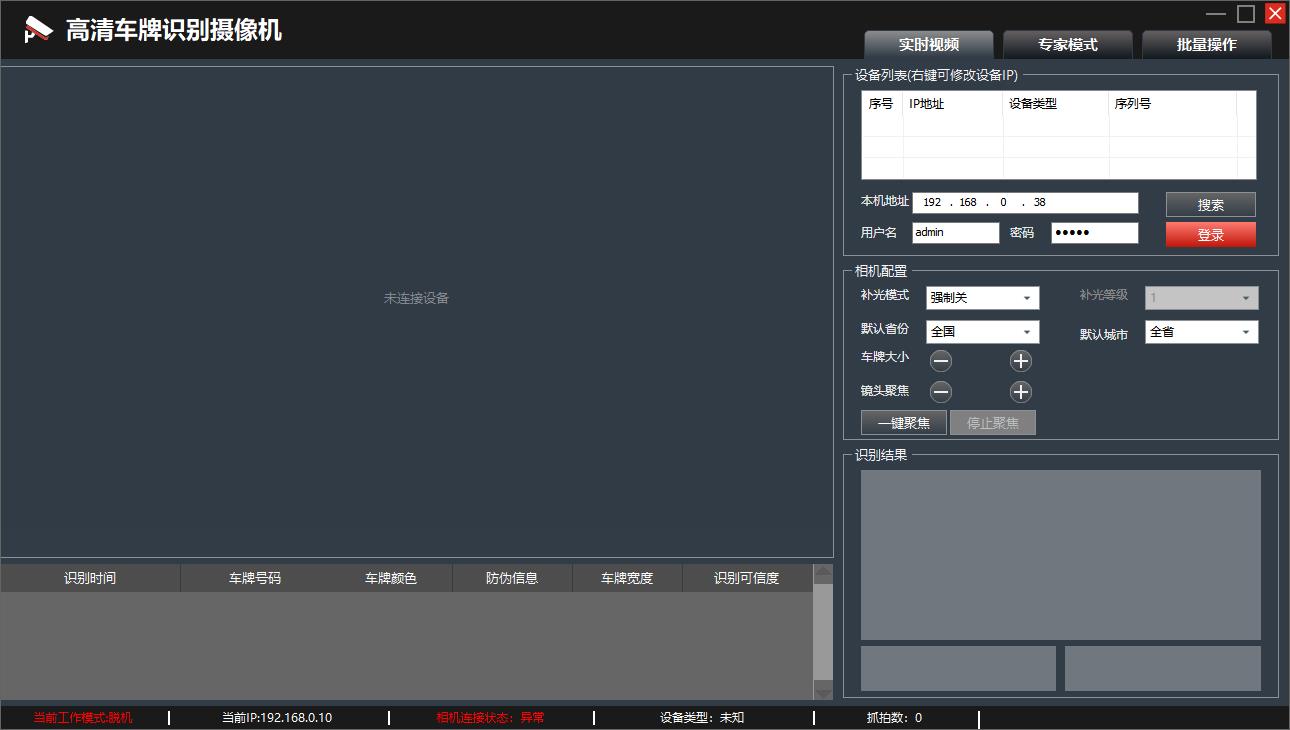Screen dimensions: 1290x730
Task: Start 一键聚焦 auto focus
Action: pos(903,423)
